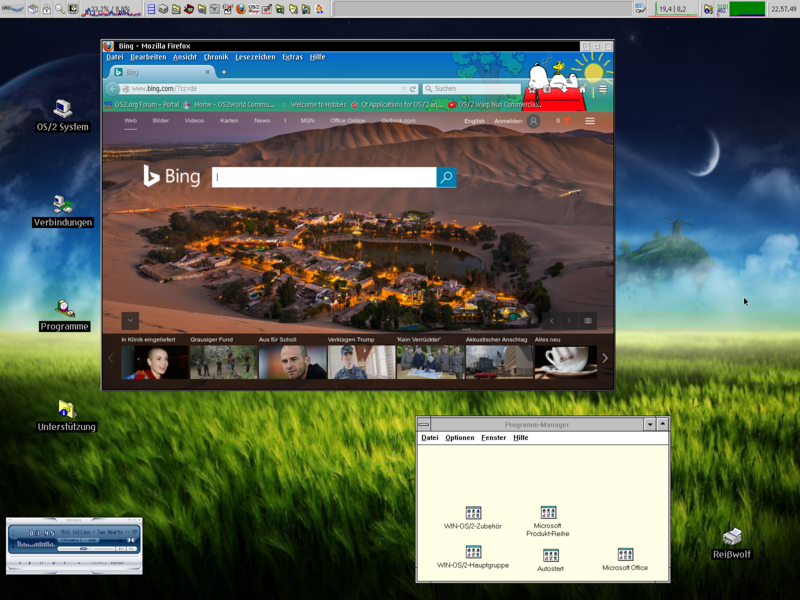Expand the Bing image info chevron
This screenshot has width=800, height=600.
tap(130, 320)
